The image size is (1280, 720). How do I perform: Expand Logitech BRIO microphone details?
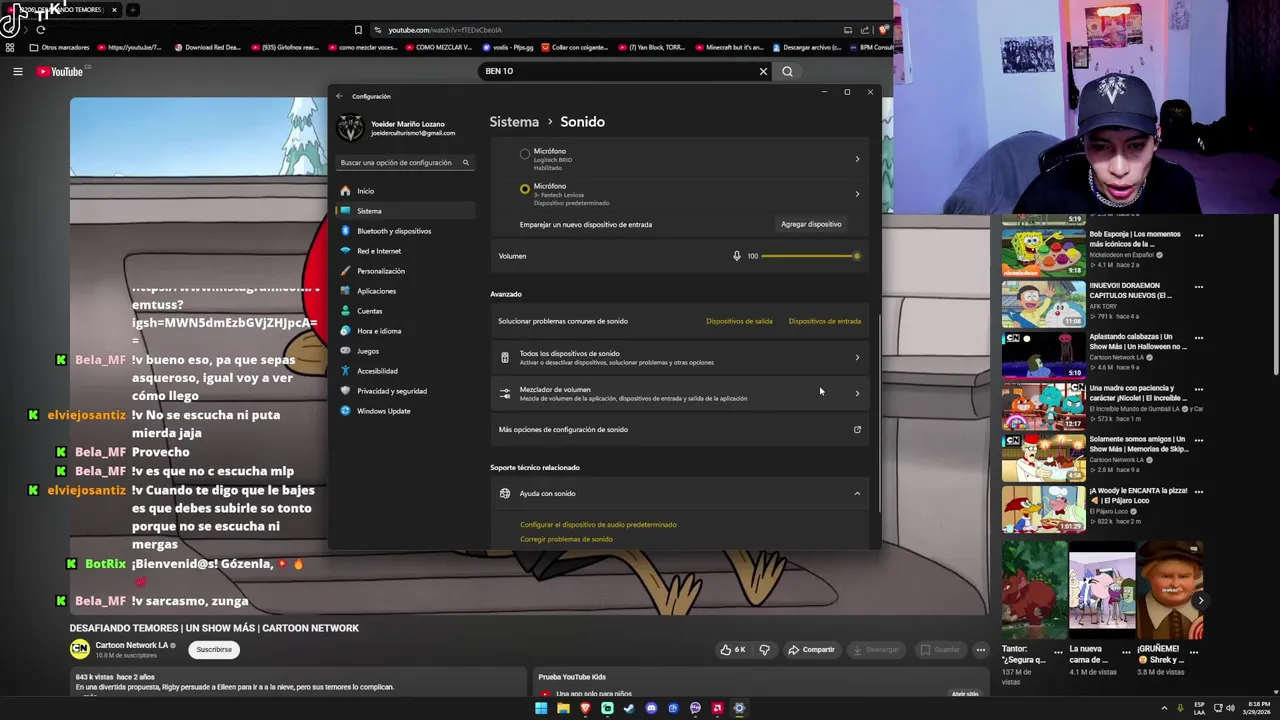pos(857,159)
